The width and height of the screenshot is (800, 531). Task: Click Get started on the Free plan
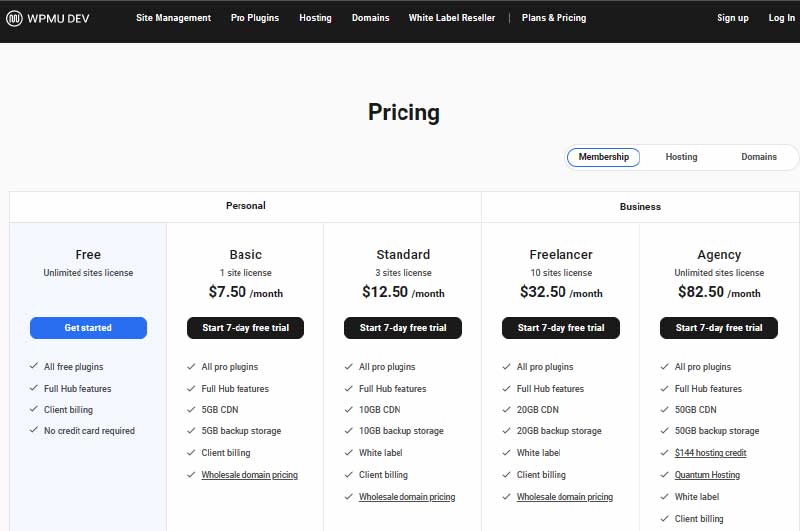tap(88, 328)
